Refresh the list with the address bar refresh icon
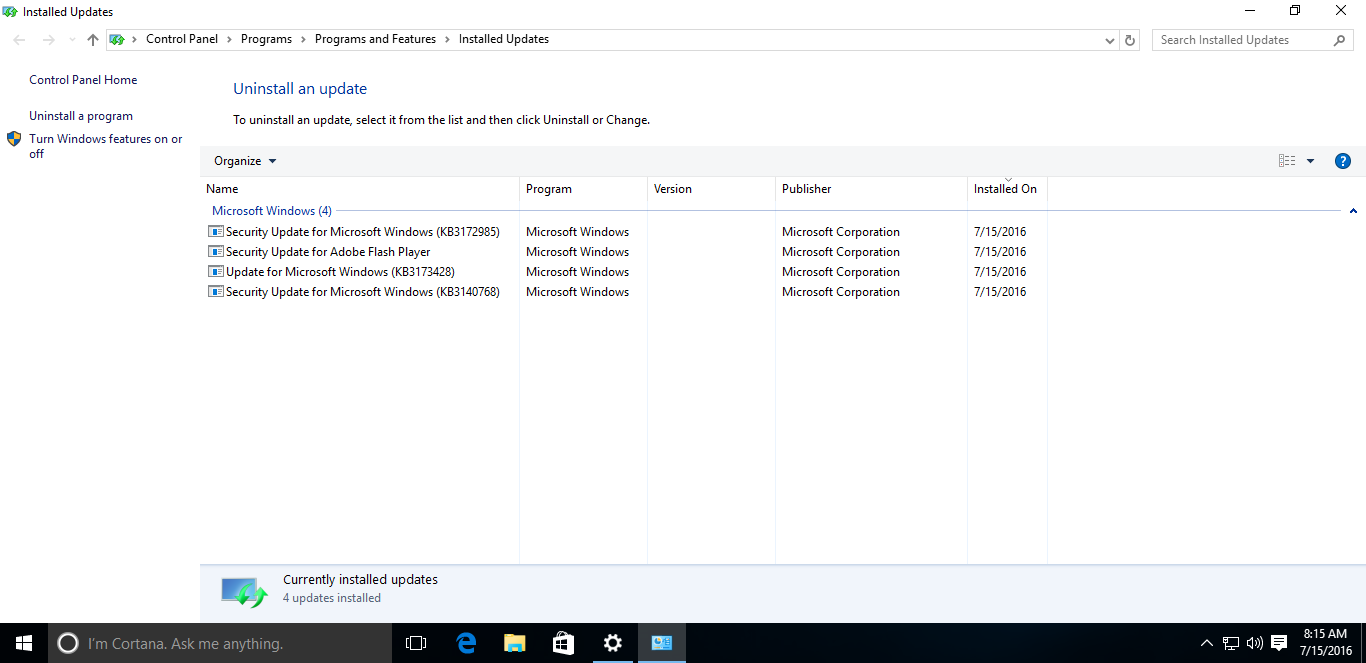Image resolution: width=1366 pixels, height=663 pixels. click(1129, 39)
